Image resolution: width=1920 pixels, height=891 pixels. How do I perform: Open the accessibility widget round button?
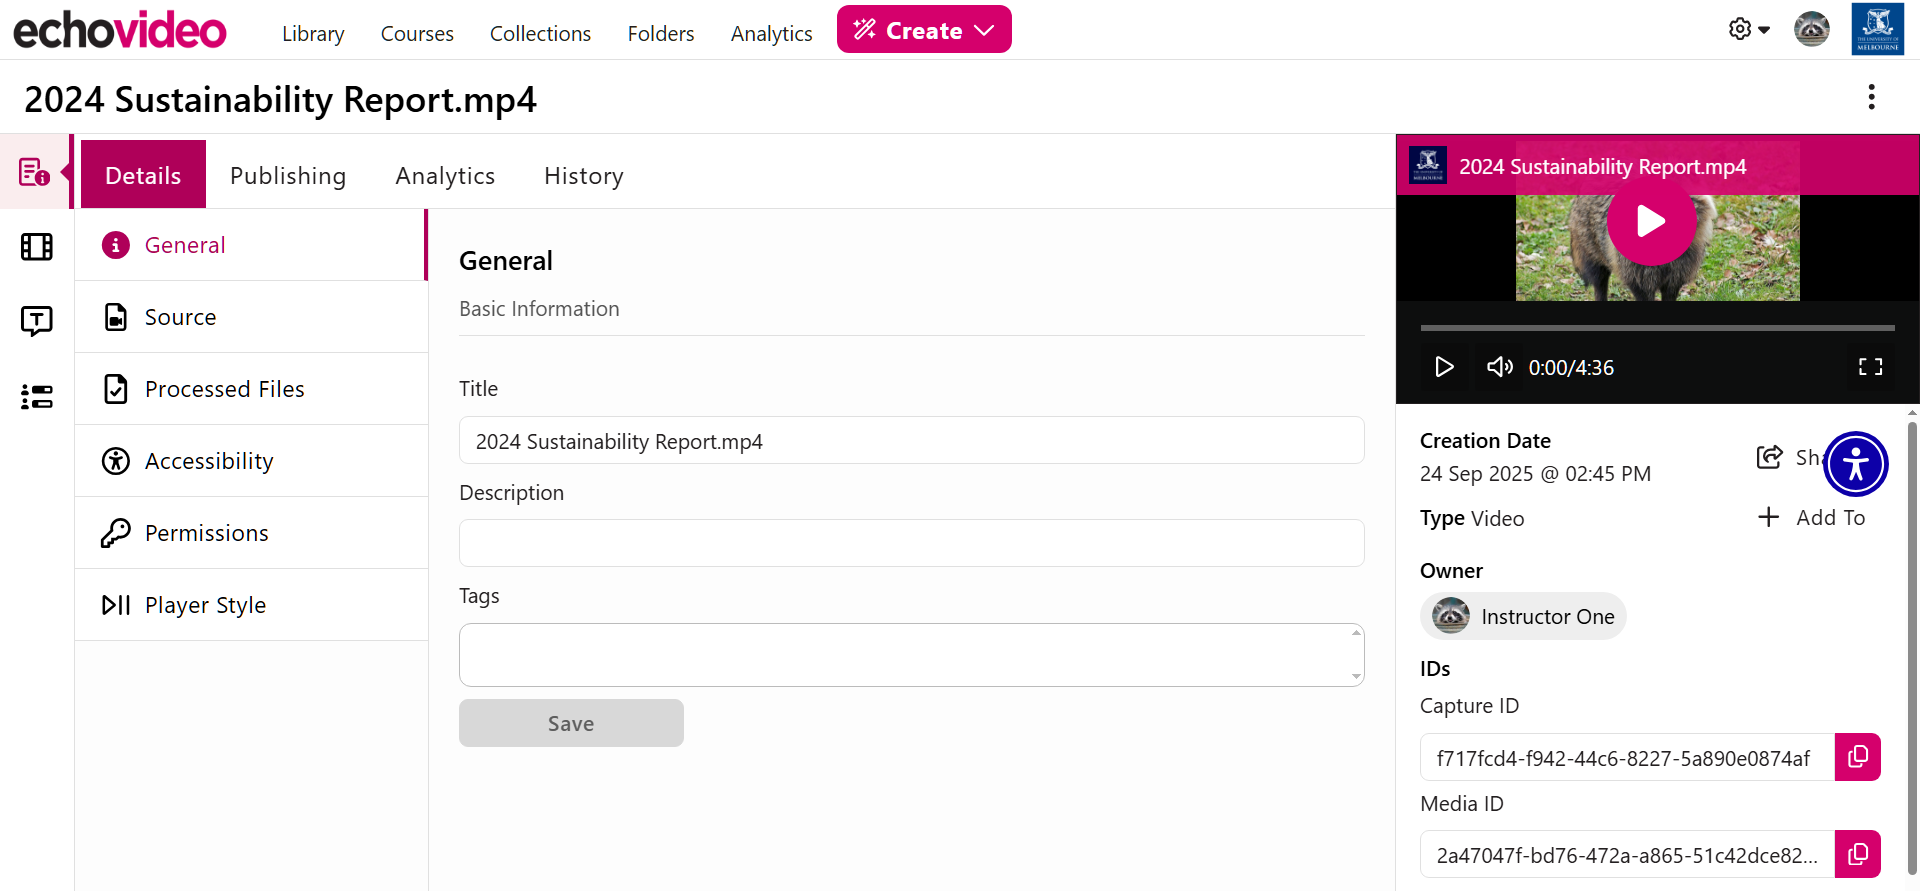1856,464
